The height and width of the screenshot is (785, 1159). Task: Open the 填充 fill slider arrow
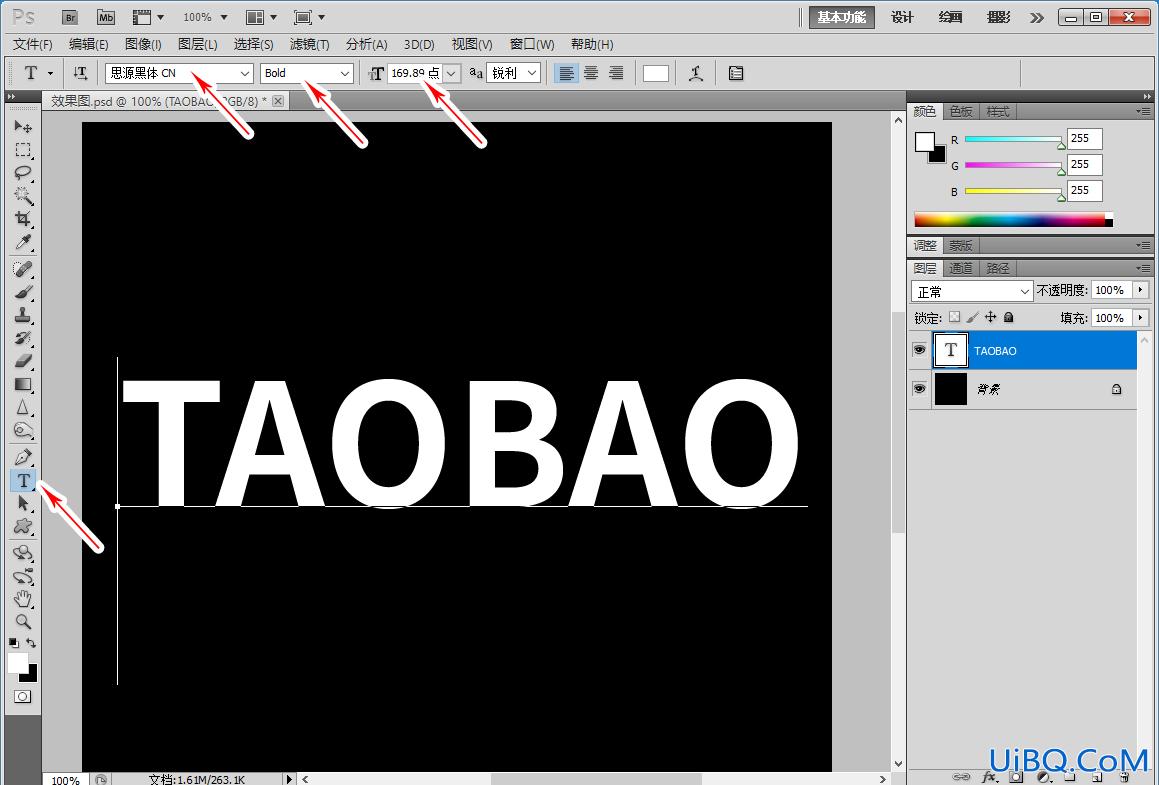coord(1141,317)
